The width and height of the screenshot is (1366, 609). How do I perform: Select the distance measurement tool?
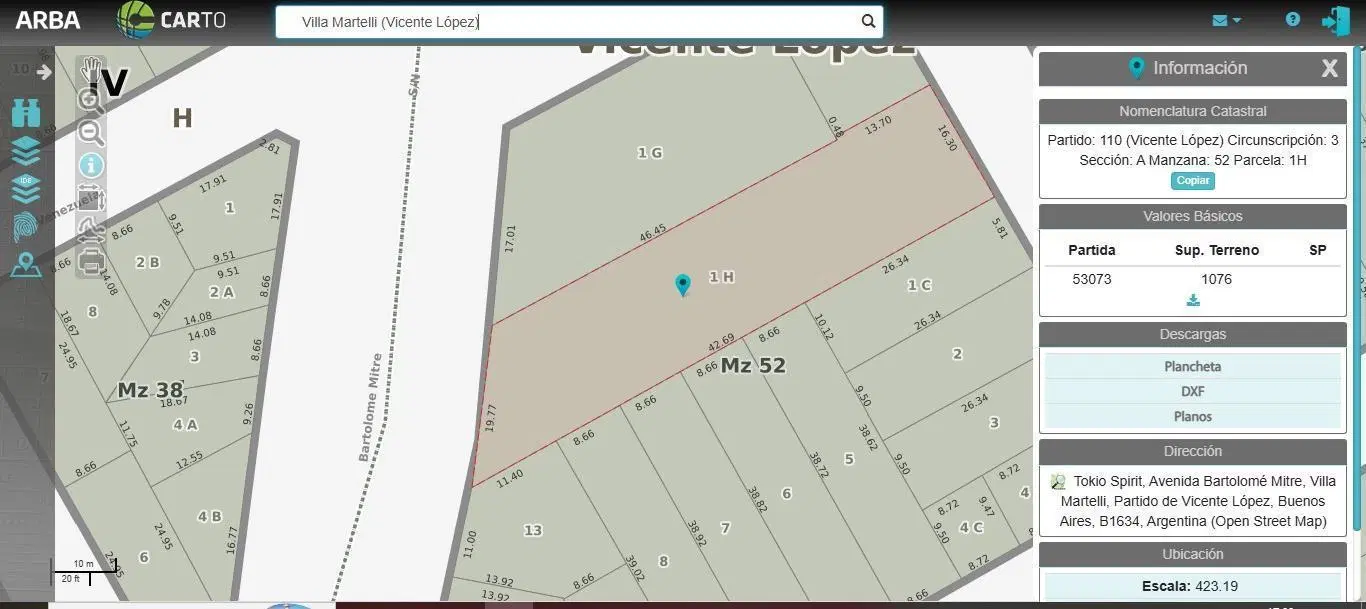pos(91,231)
